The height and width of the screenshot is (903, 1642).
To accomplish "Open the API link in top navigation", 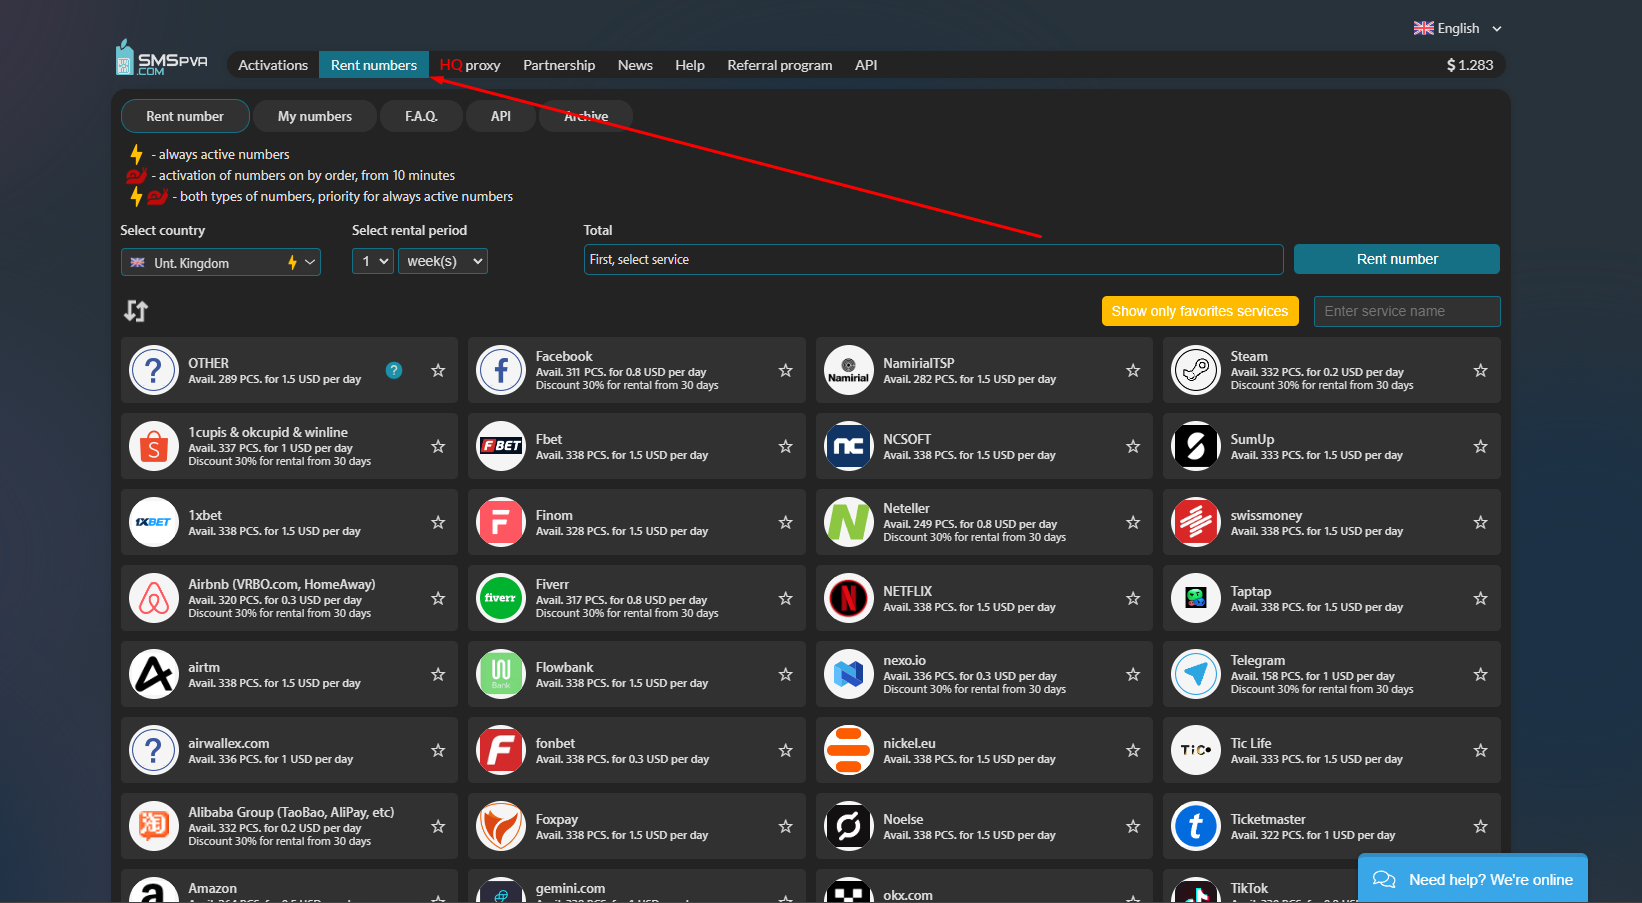I will 866,65.
